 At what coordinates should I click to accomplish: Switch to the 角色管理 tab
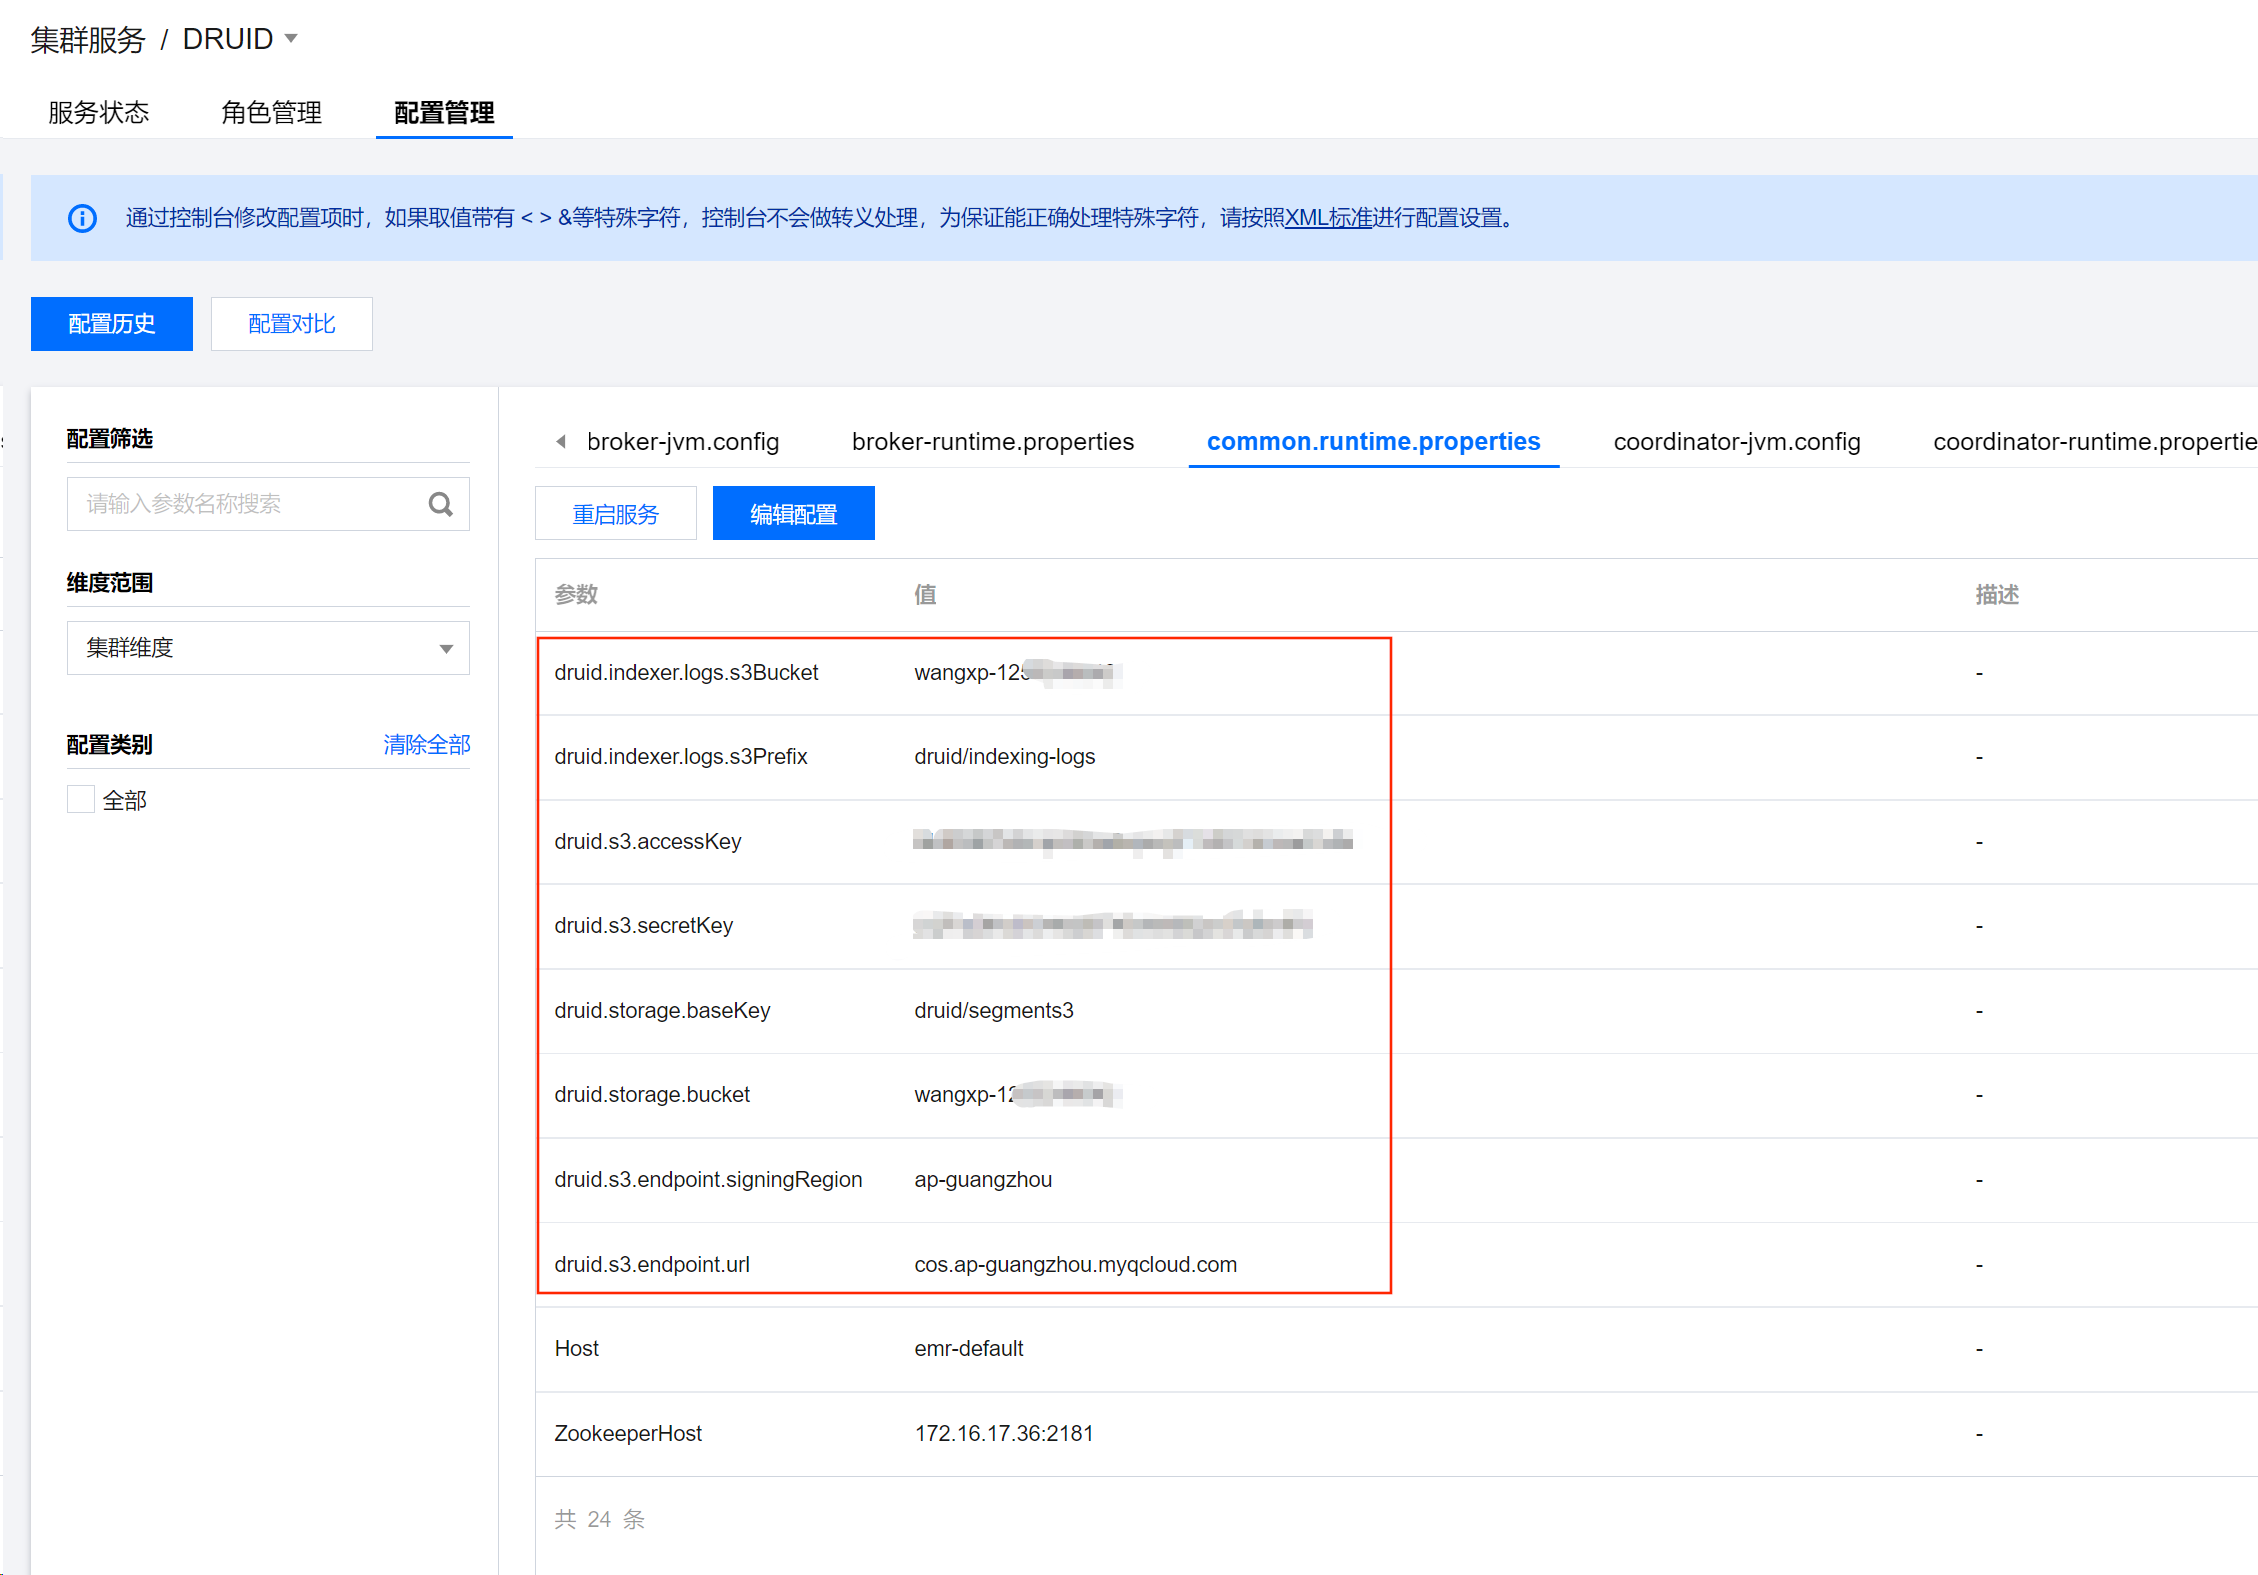coord(272,113)
